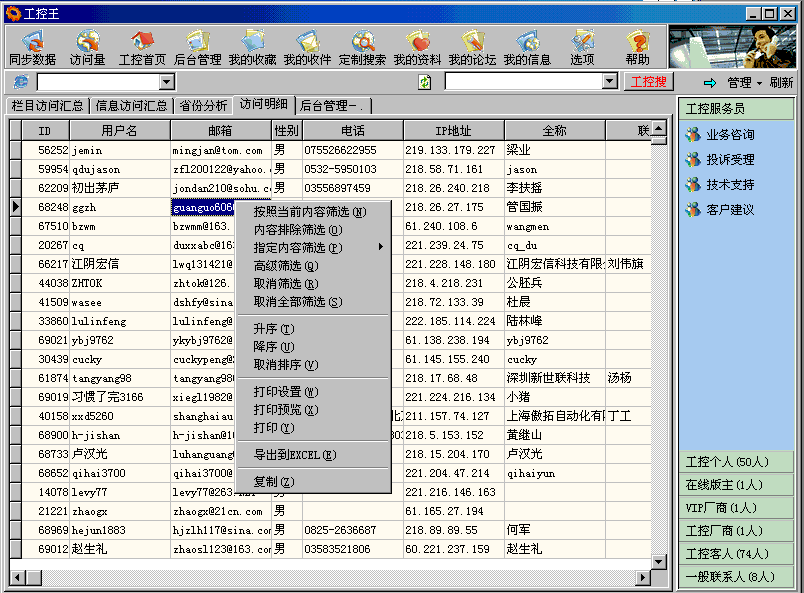
Task: Open the 管理 dropdown menu
Action: (x=744, y=82)
